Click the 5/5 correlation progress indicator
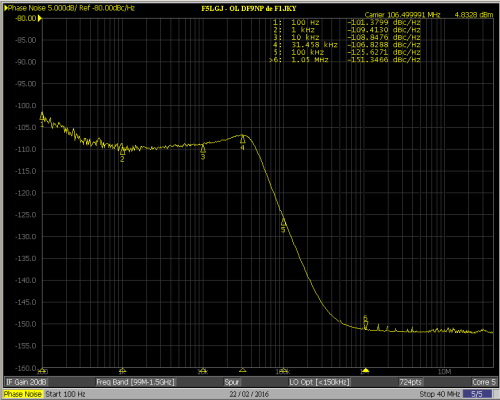Viewport: 500px width, 400px height. click(x=476, y=394)
